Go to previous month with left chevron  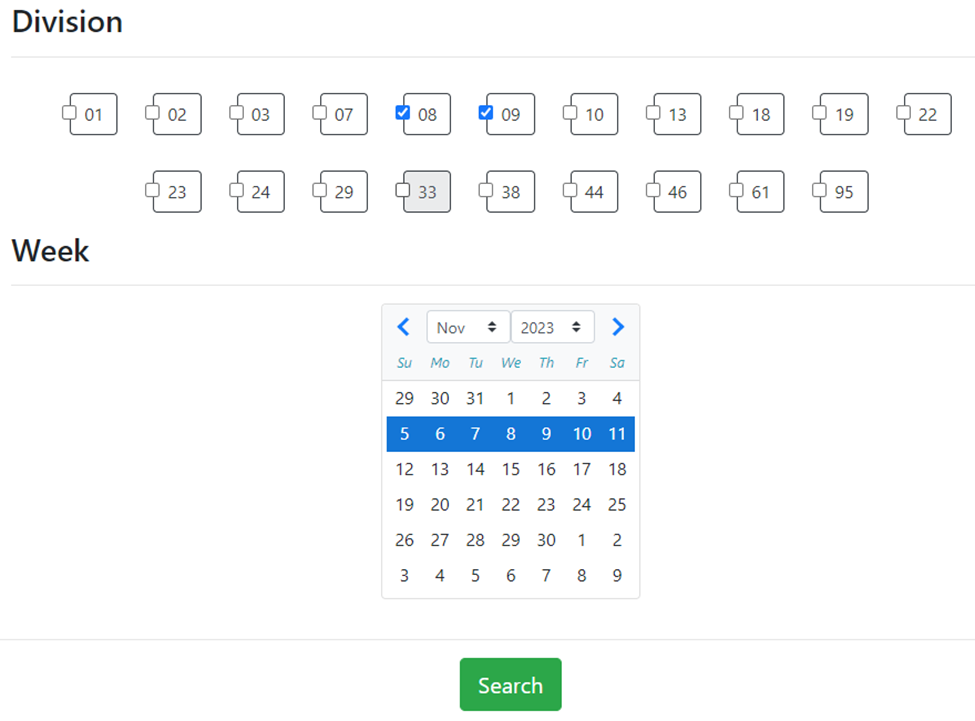pos(404,327)
